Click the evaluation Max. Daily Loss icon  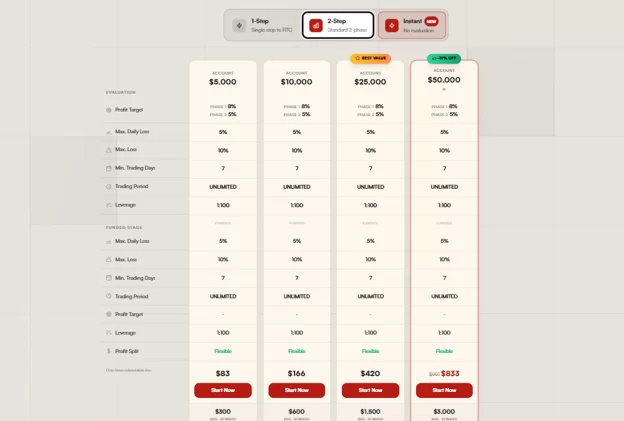point(109,132)
